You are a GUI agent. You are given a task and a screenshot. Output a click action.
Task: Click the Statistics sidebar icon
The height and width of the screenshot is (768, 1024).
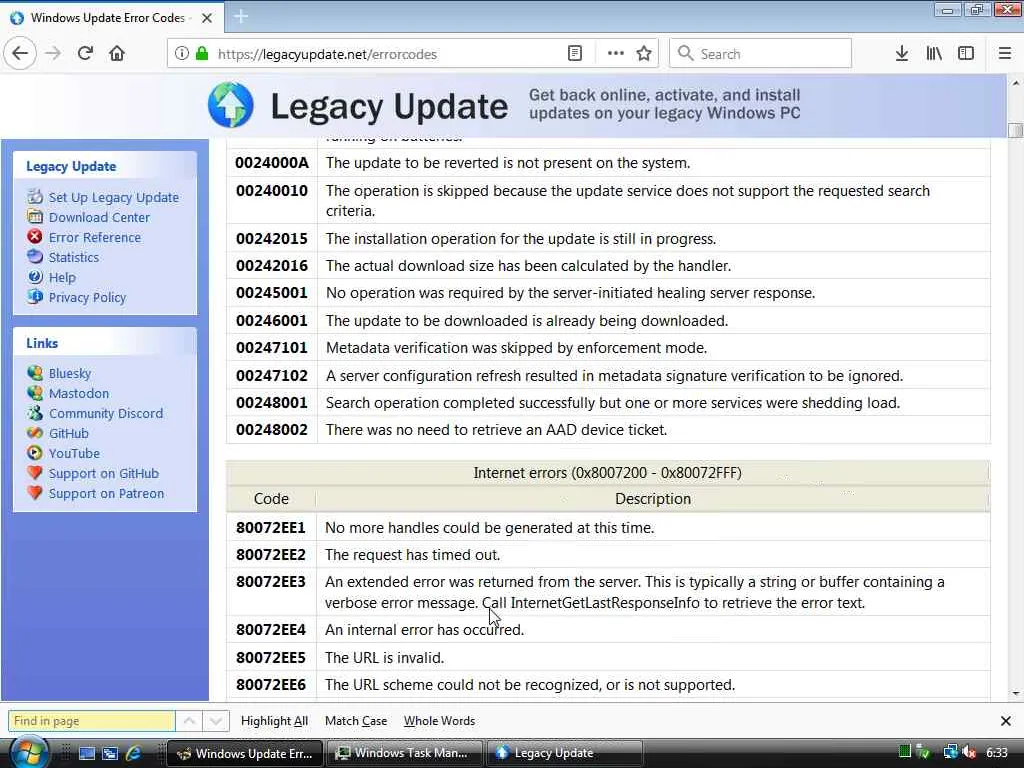point(35,257)
